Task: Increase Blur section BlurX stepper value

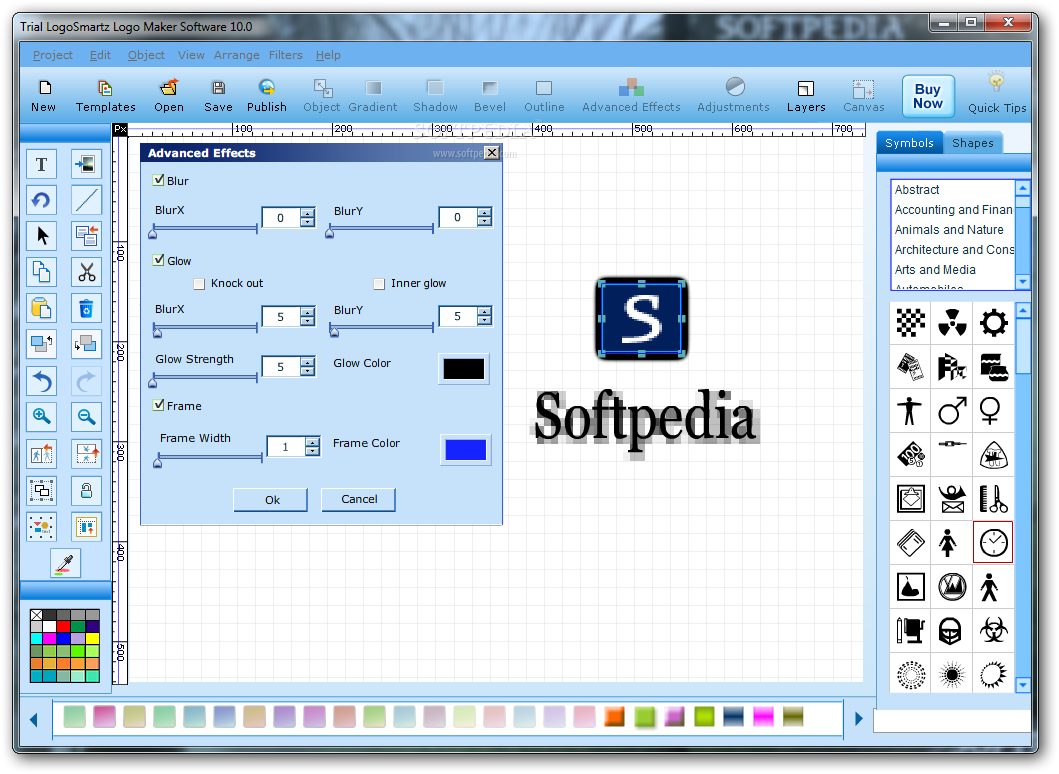Action: [x=308, y=213]
